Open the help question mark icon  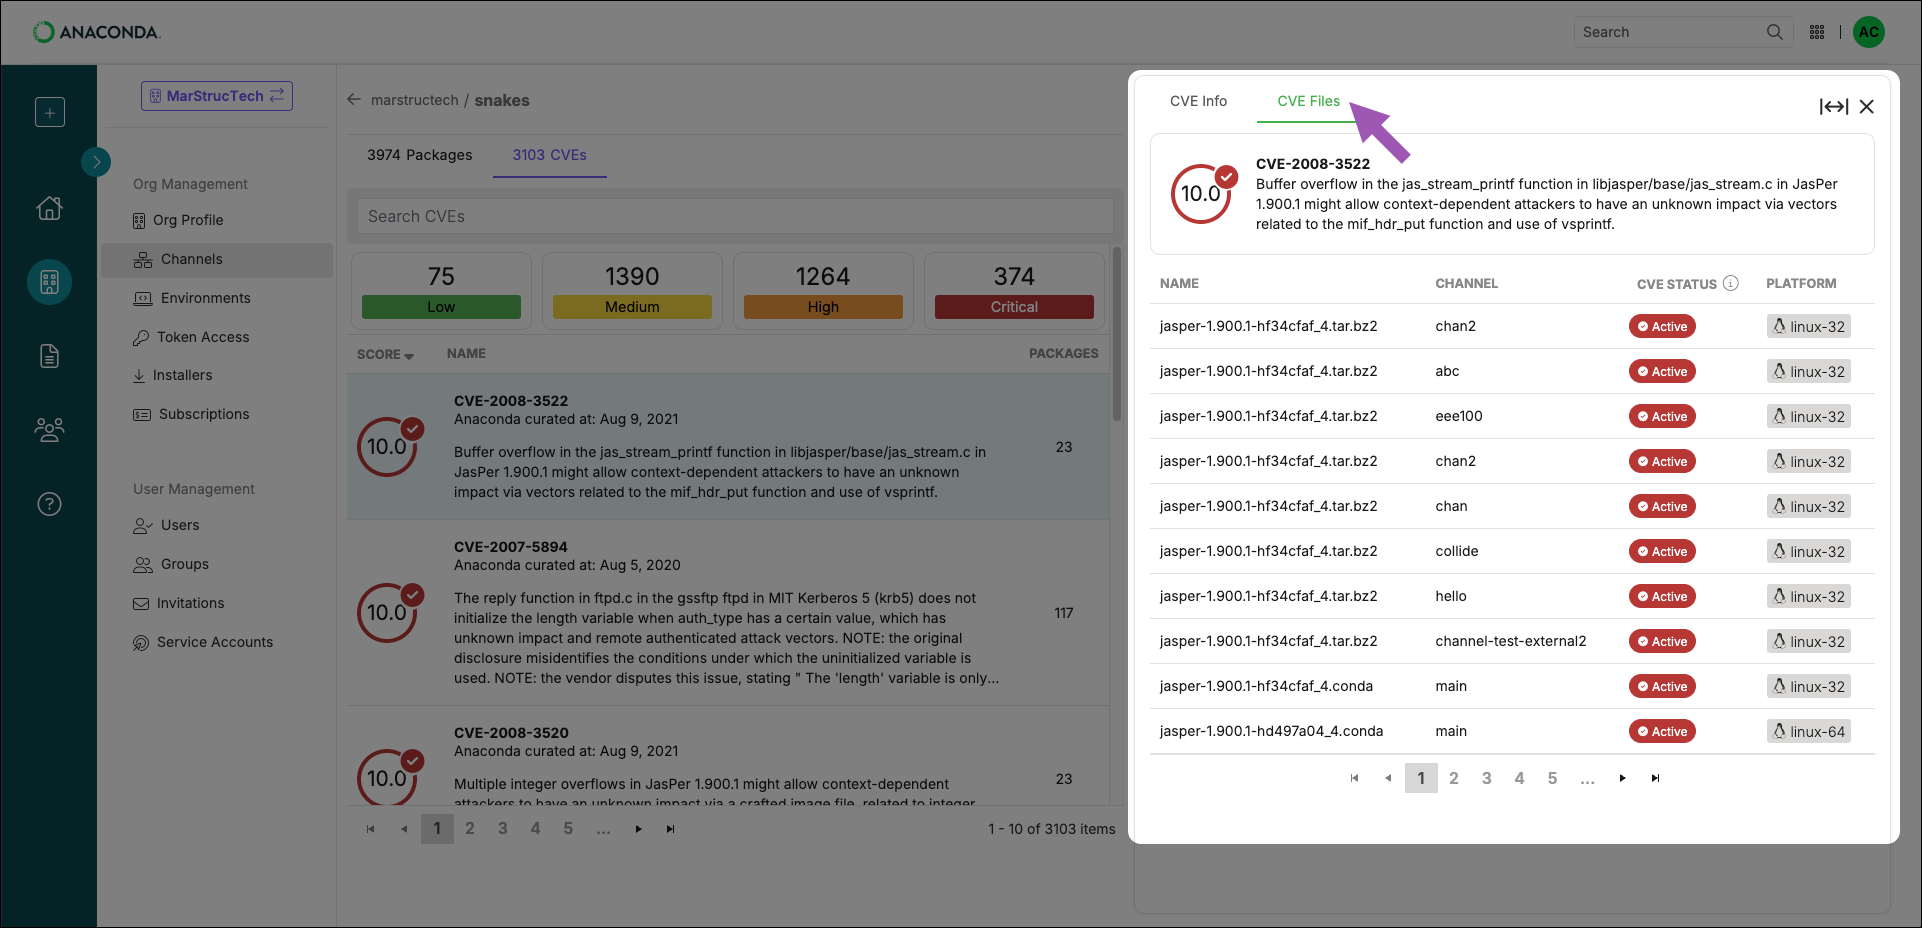(x=49, y=504)
